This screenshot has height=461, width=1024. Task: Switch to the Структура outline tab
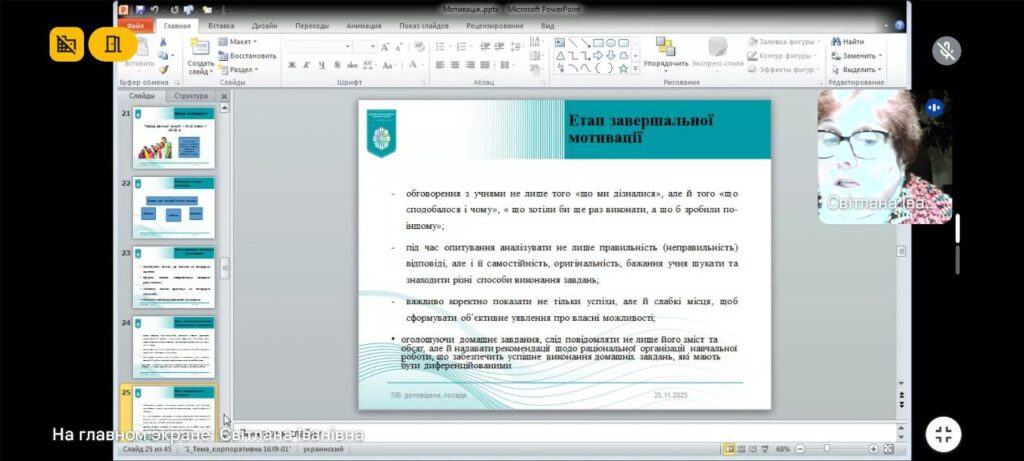point(190,96)
